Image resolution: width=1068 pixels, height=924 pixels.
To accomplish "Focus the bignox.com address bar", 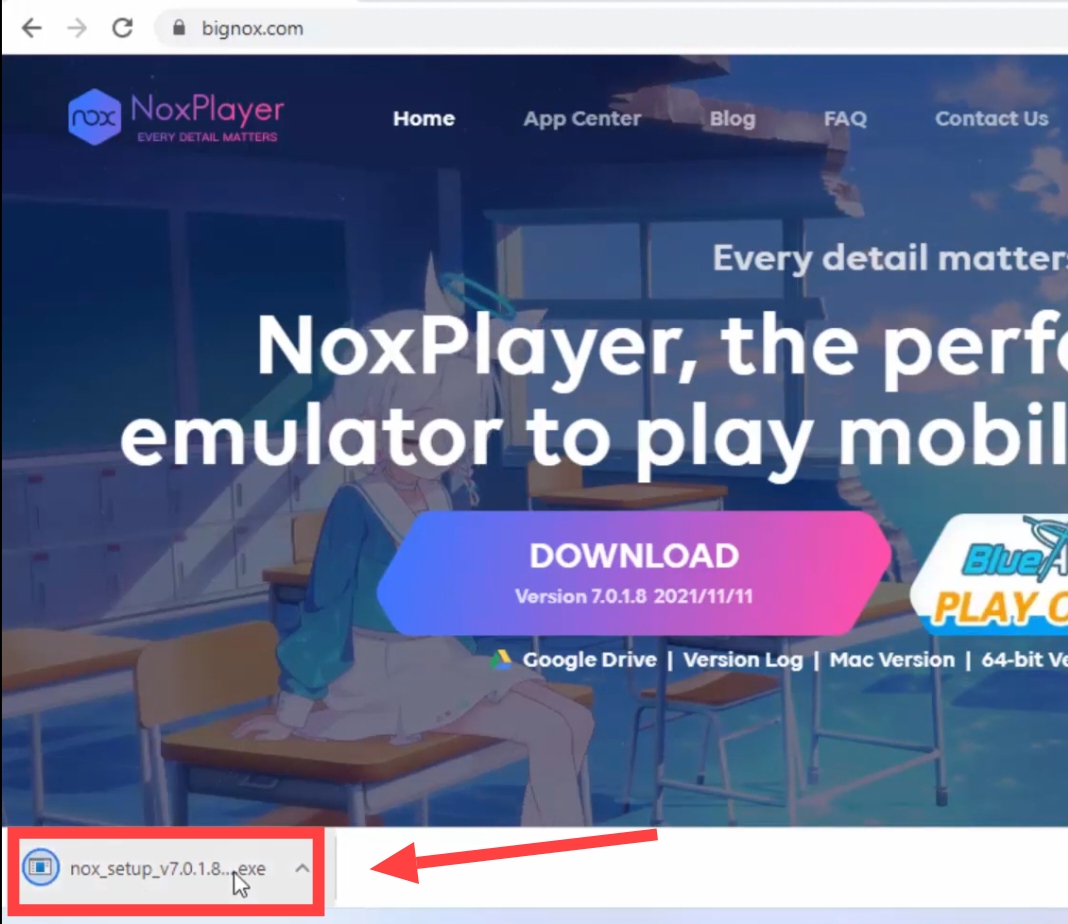I will (x=613, y=28).
